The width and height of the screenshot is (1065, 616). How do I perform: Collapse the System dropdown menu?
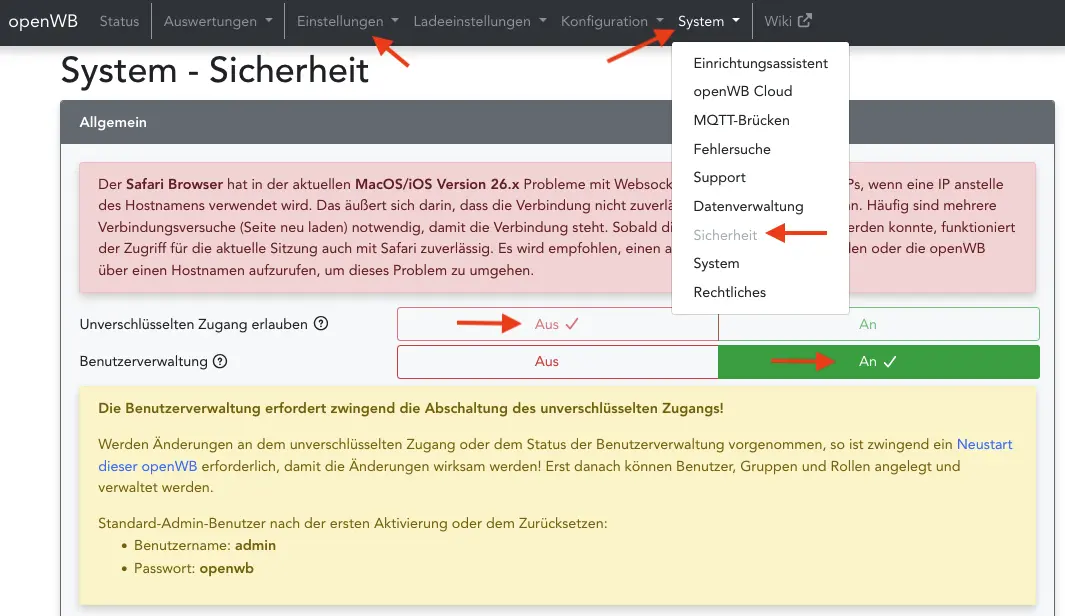click(708, 21)
